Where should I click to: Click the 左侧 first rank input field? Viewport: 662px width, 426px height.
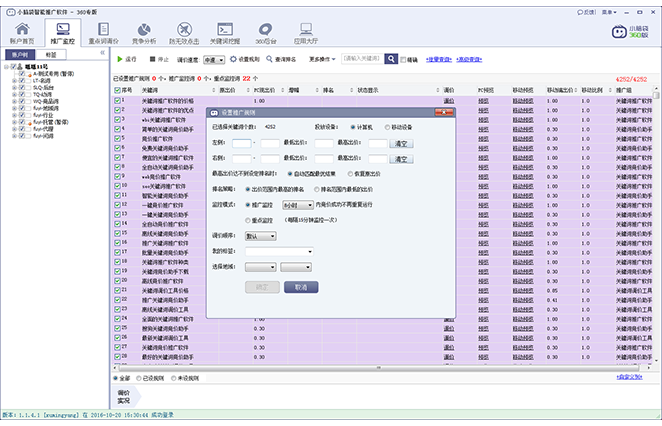pyautogui.click(x=240, y=143)
